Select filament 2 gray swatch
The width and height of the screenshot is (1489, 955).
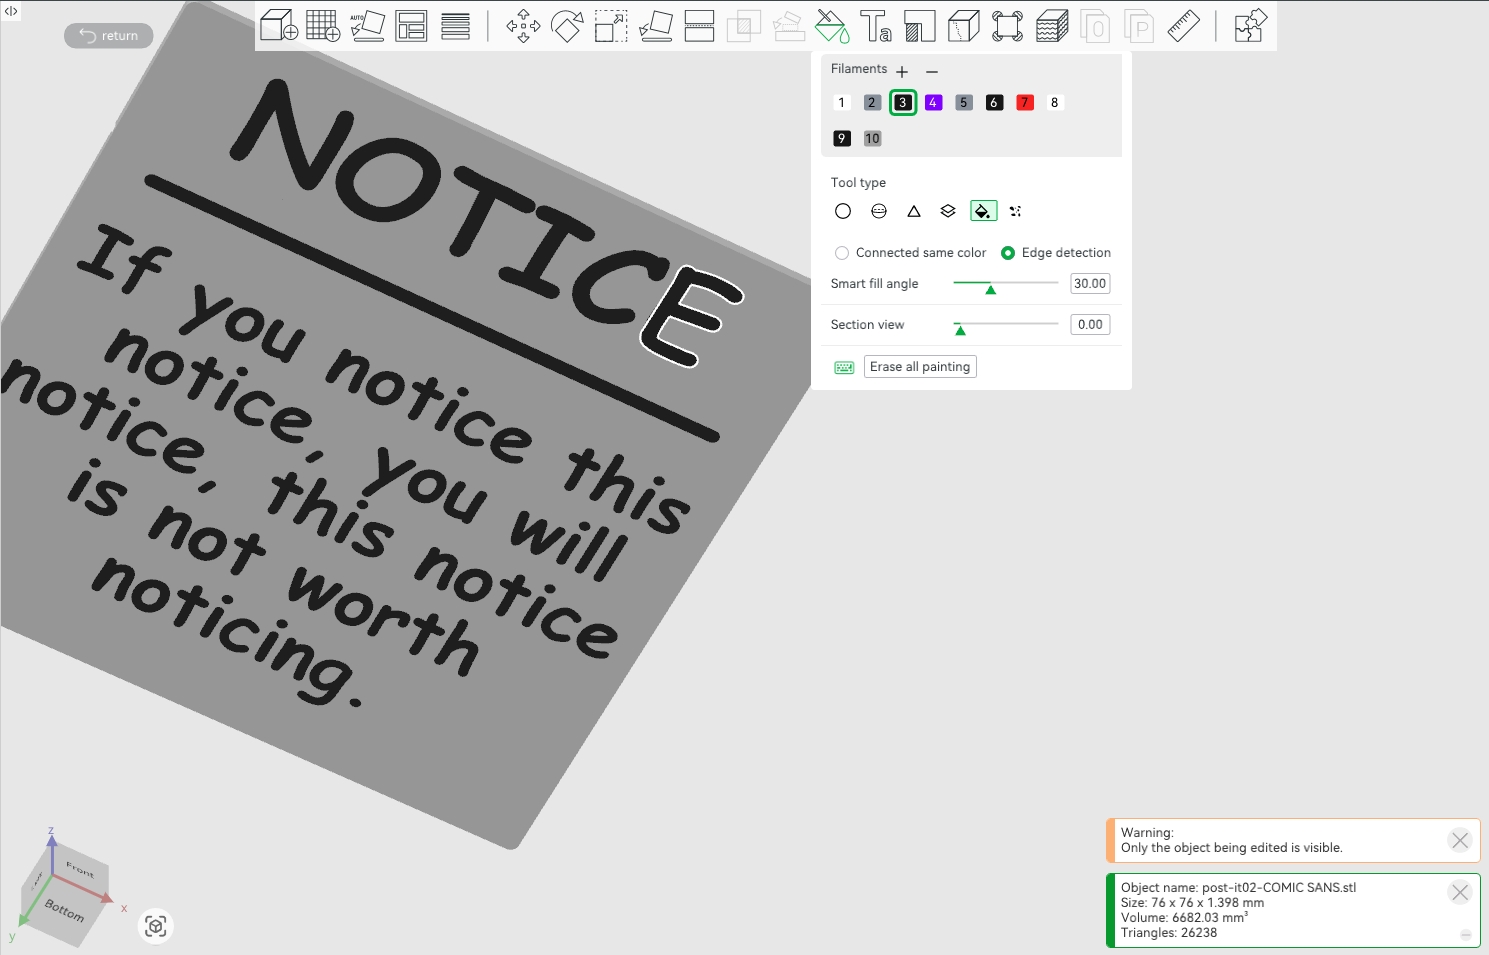(x=872, y=103)
